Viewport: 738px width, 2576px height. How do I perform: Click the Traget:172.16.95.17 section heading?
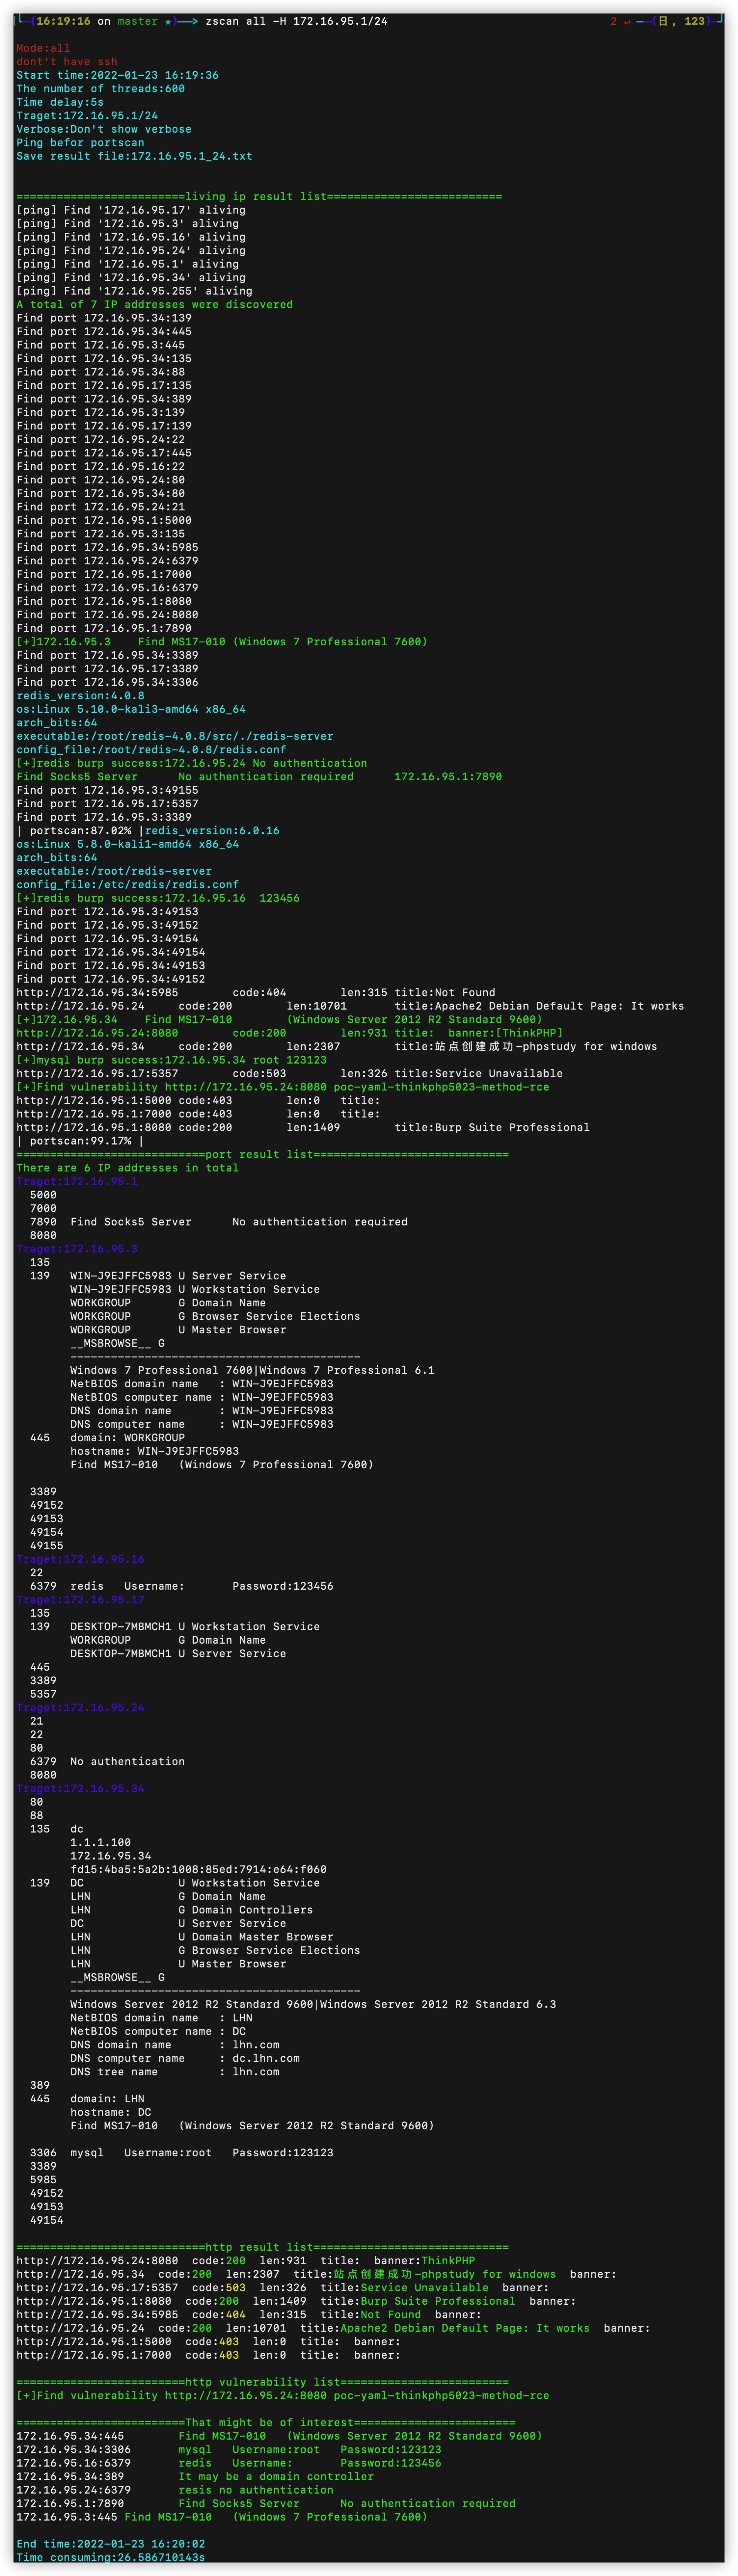click(80, 1600)
